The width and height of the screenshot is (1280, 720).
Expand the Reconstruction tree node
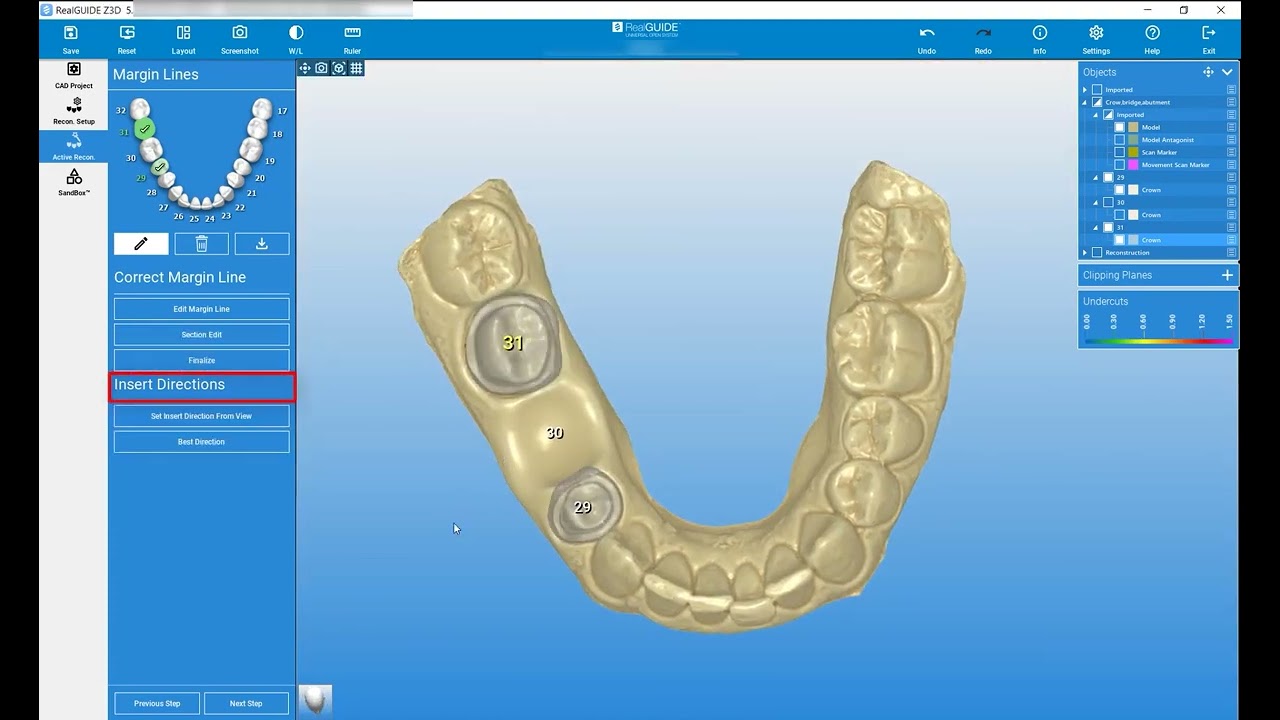(1085, 253)
